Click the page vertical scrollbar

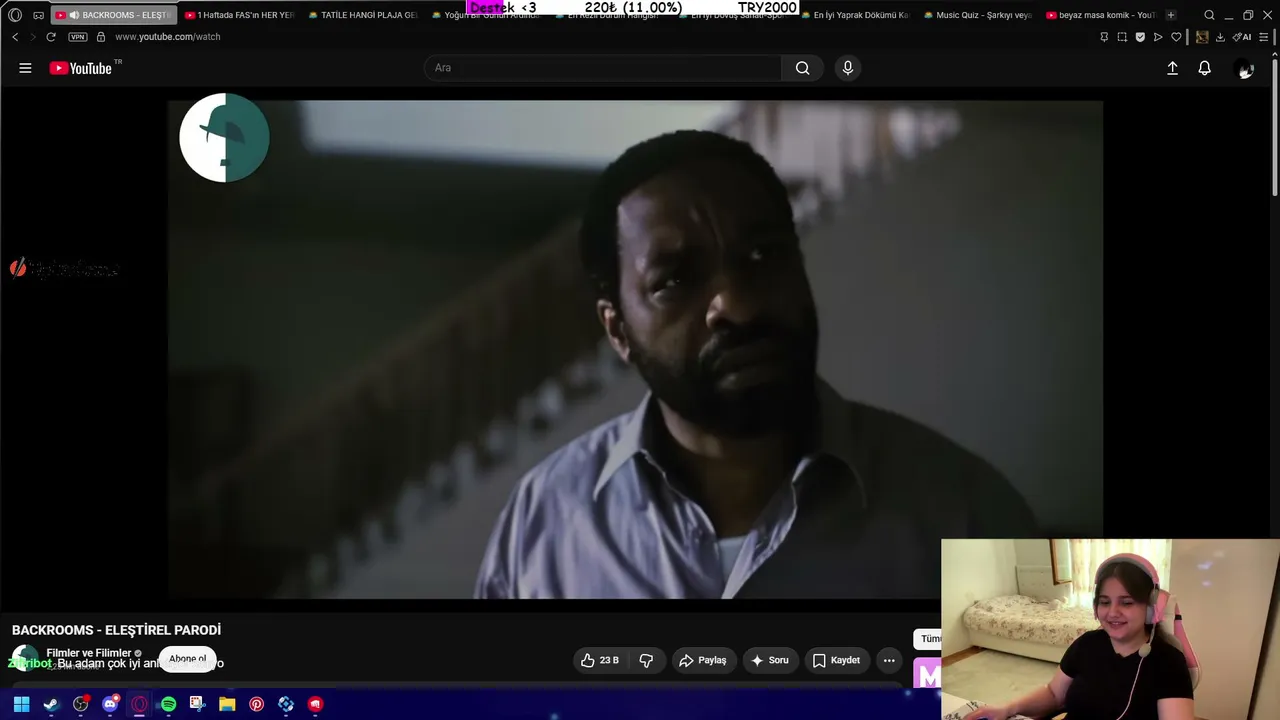coord(1274,125)
